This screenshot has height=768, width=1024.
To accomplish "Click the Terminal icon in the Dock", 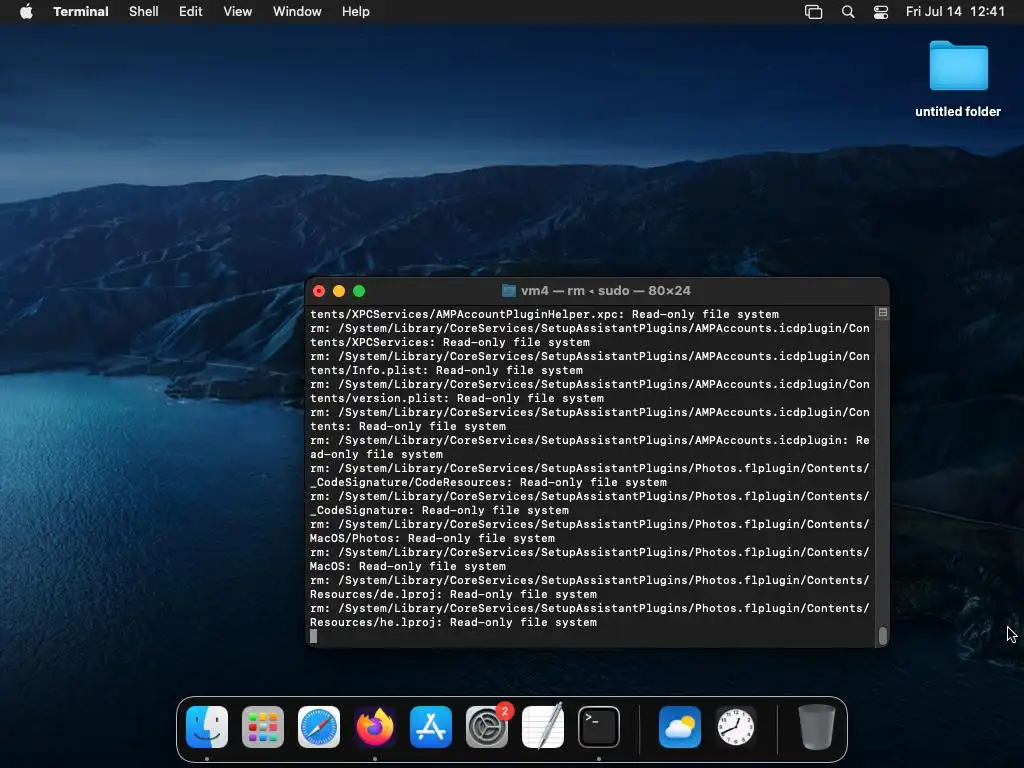I will 599,727.
